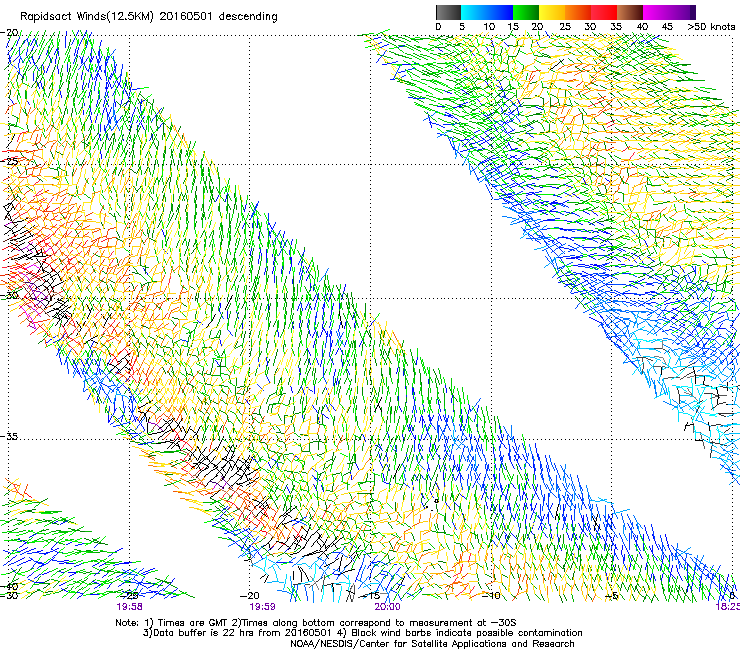Viewport: 740px width, 650px height.
Task: Select the green 15-20 knots legend segment
Action: pos(526,12)
